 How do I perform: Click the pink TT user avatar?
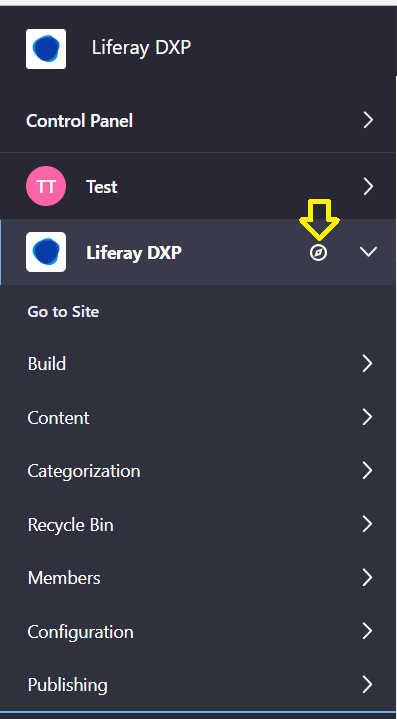46,186
